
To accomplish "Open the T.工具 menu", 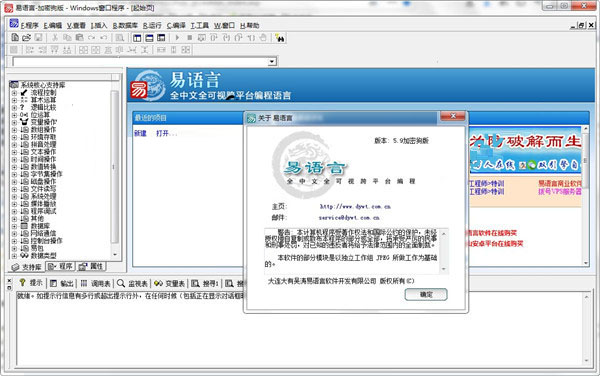I will 200,25.
